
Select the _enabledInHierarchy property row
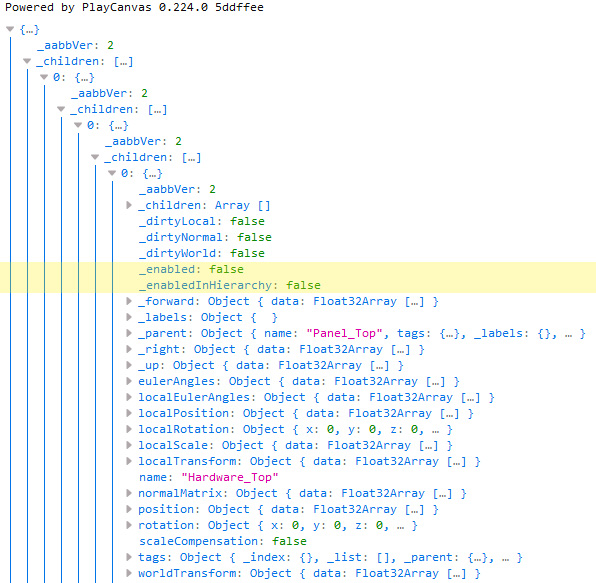tap(298, 285)
